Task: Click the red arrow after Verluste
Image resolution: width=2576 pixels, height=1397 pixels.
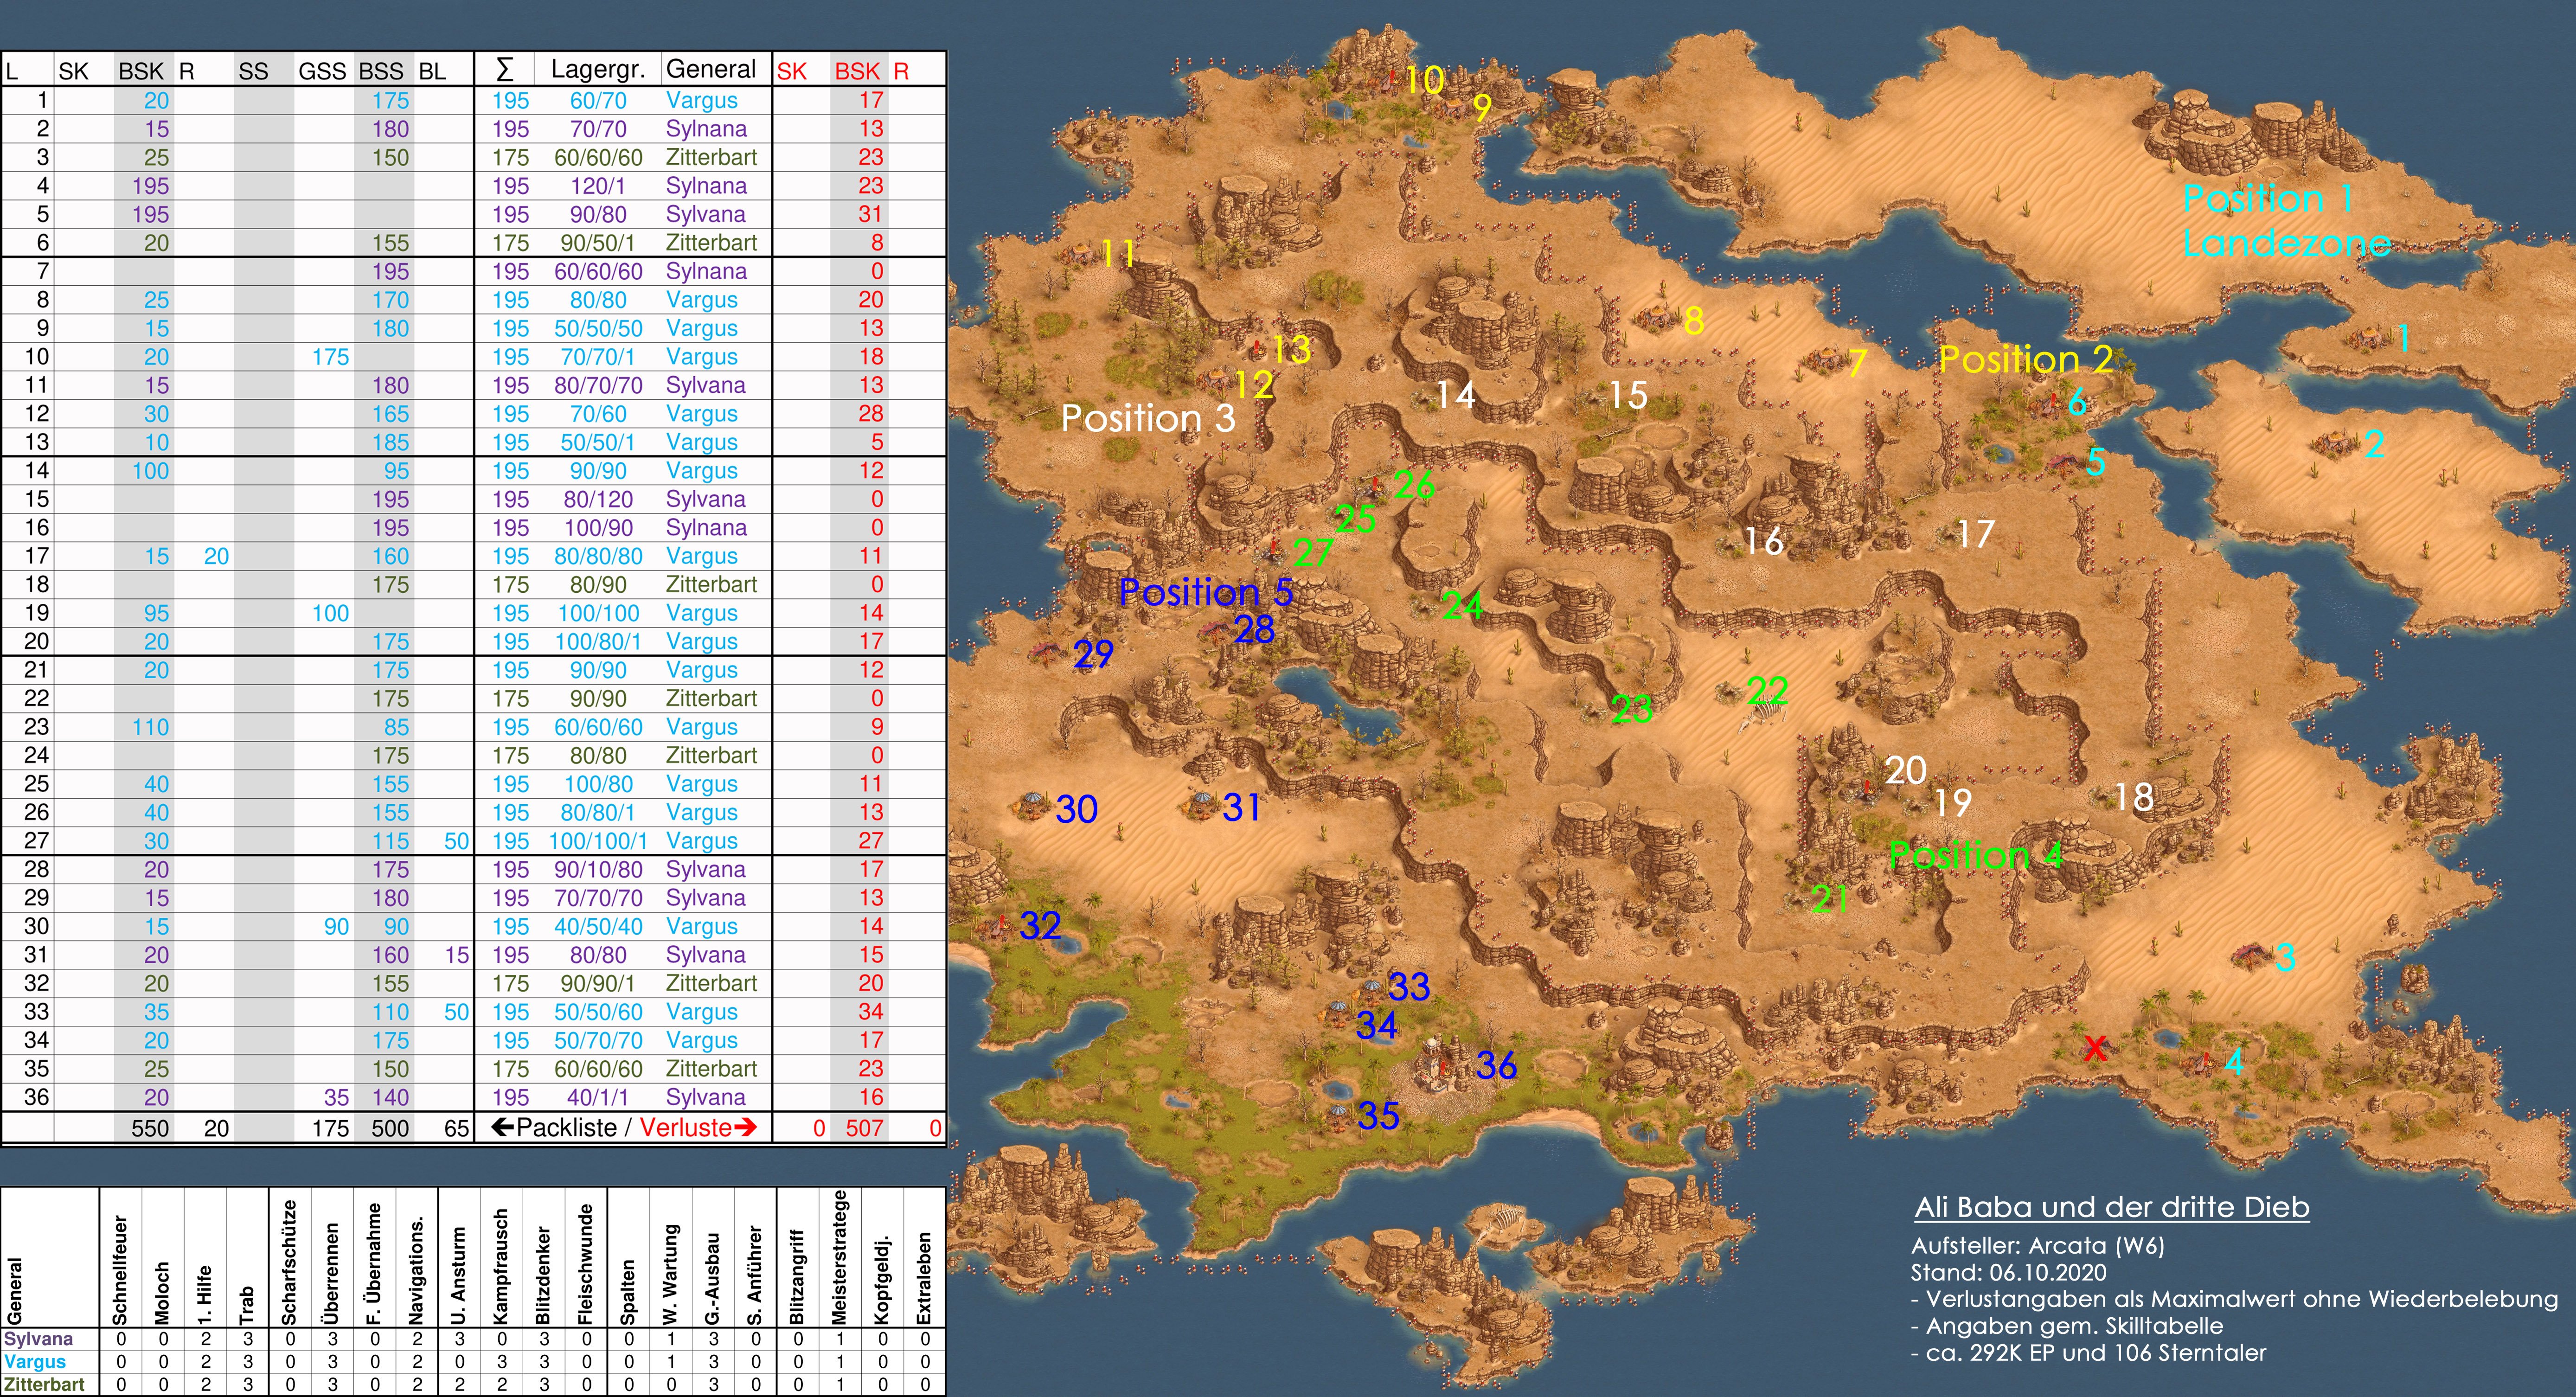Action: 745,1128
